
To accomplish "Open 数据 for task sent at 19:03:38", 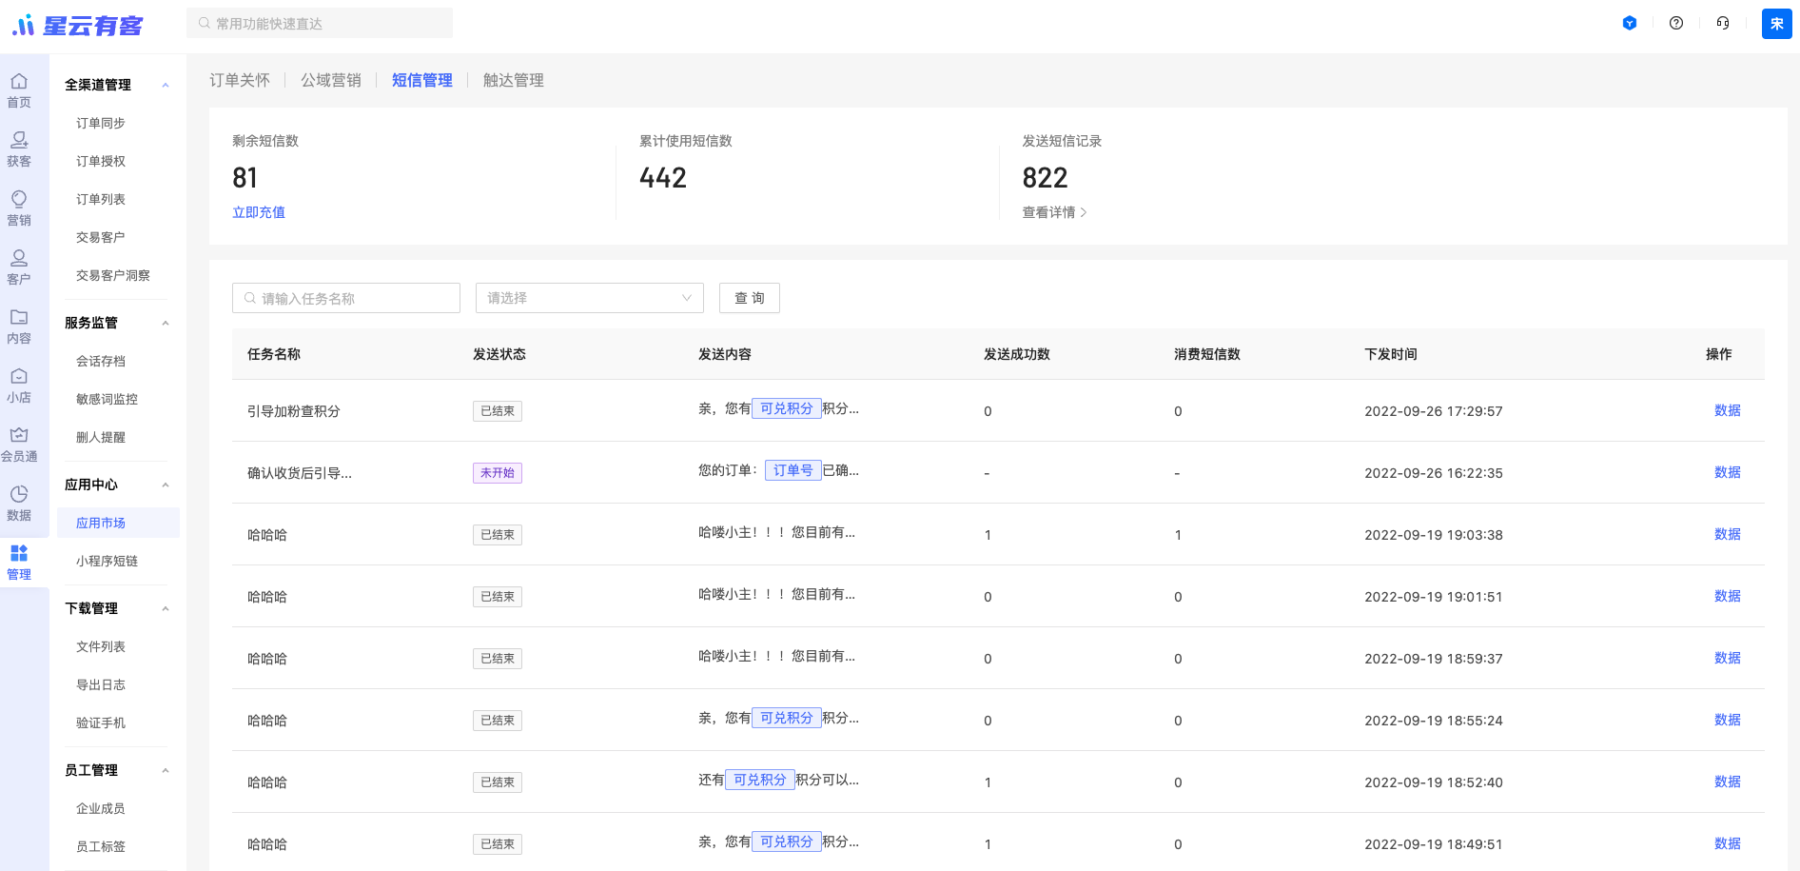I will point(1727,534).
